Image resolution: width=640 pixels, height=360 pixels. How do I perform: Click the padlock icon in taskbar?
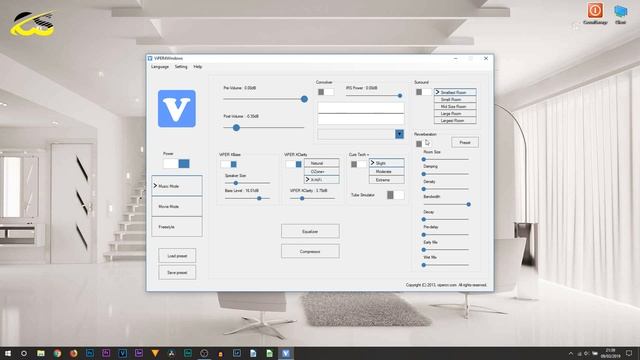click(220, 353)
